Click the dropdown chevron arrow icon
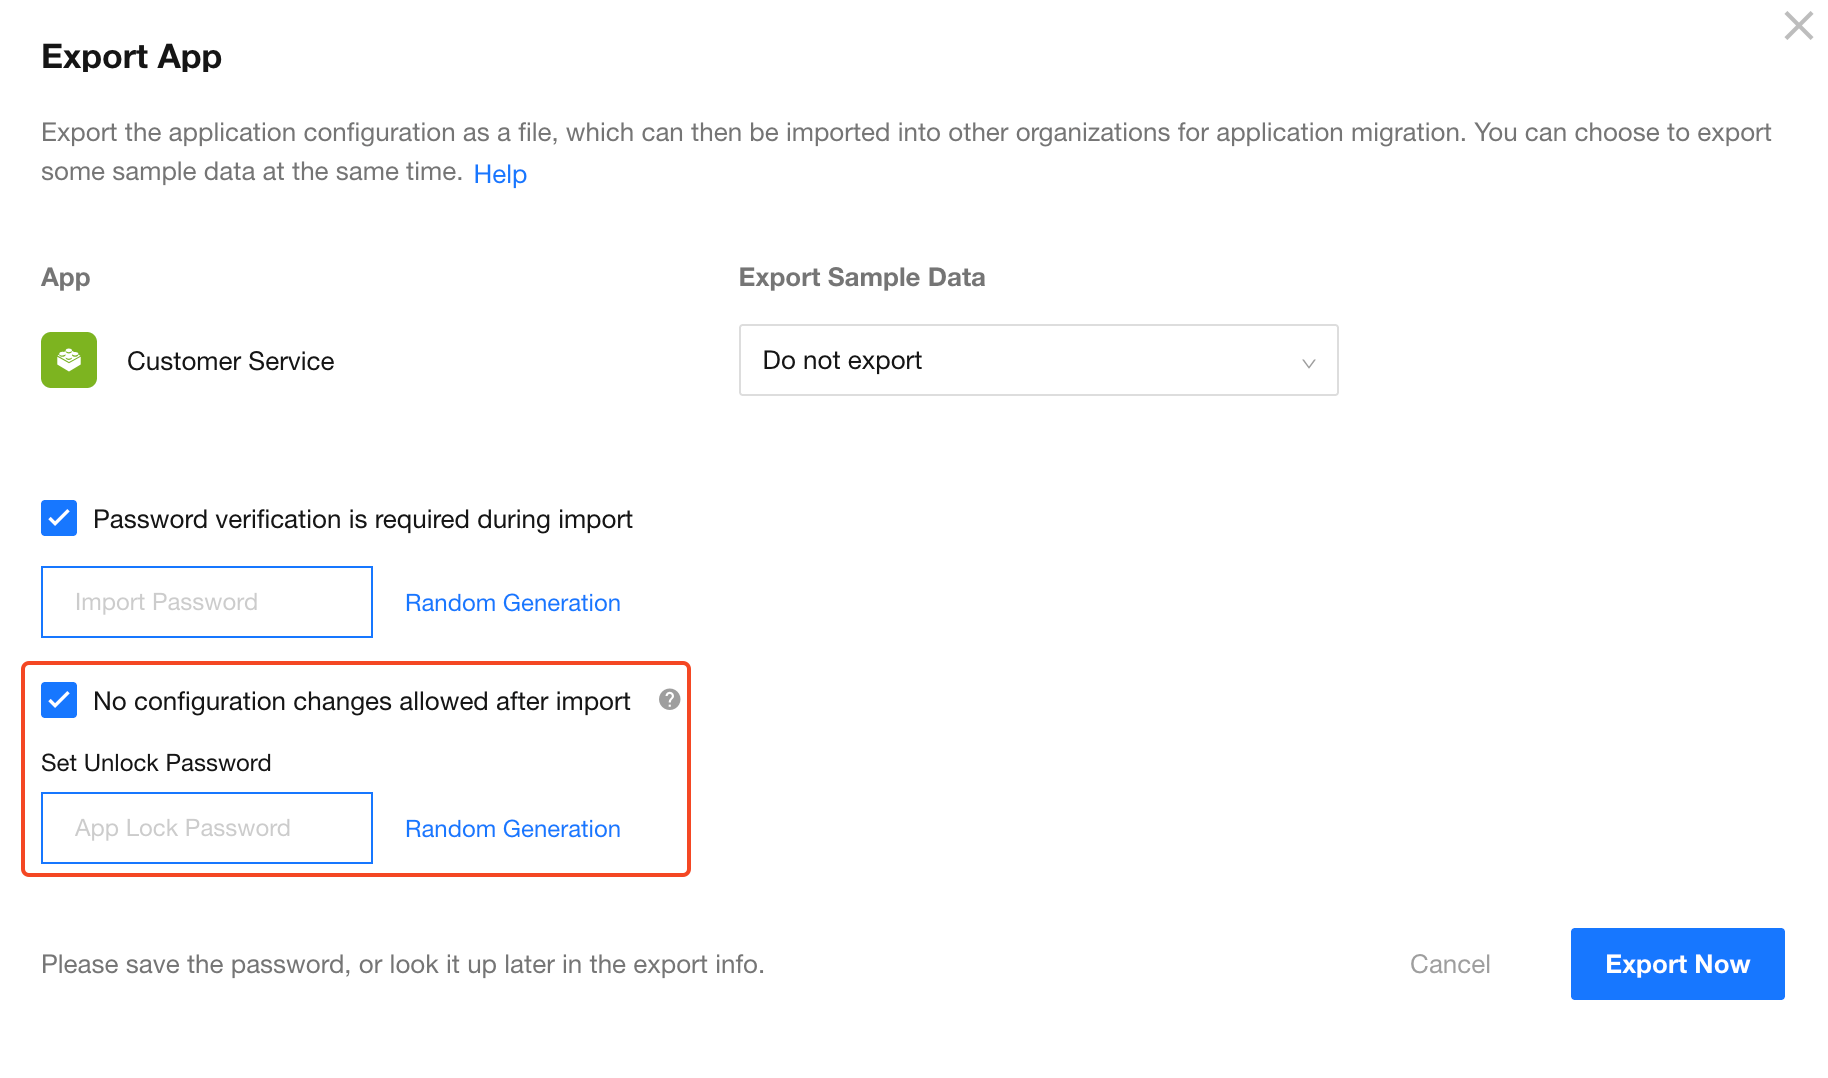This screenshot has height=1078, width=1828. 1308,362
